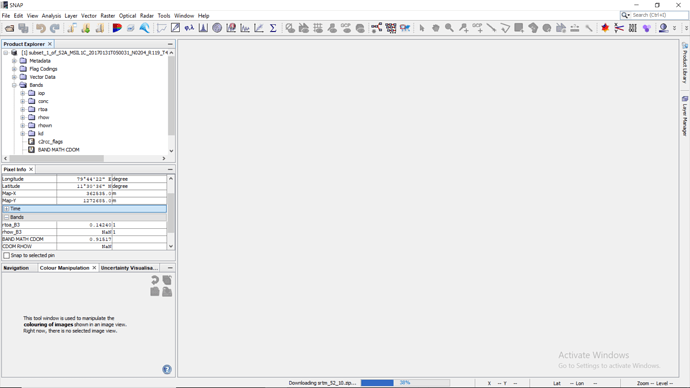Open the Scatter Plot tool icon
The width and height of the screenshot is (690, 388).
coord(259,28)
